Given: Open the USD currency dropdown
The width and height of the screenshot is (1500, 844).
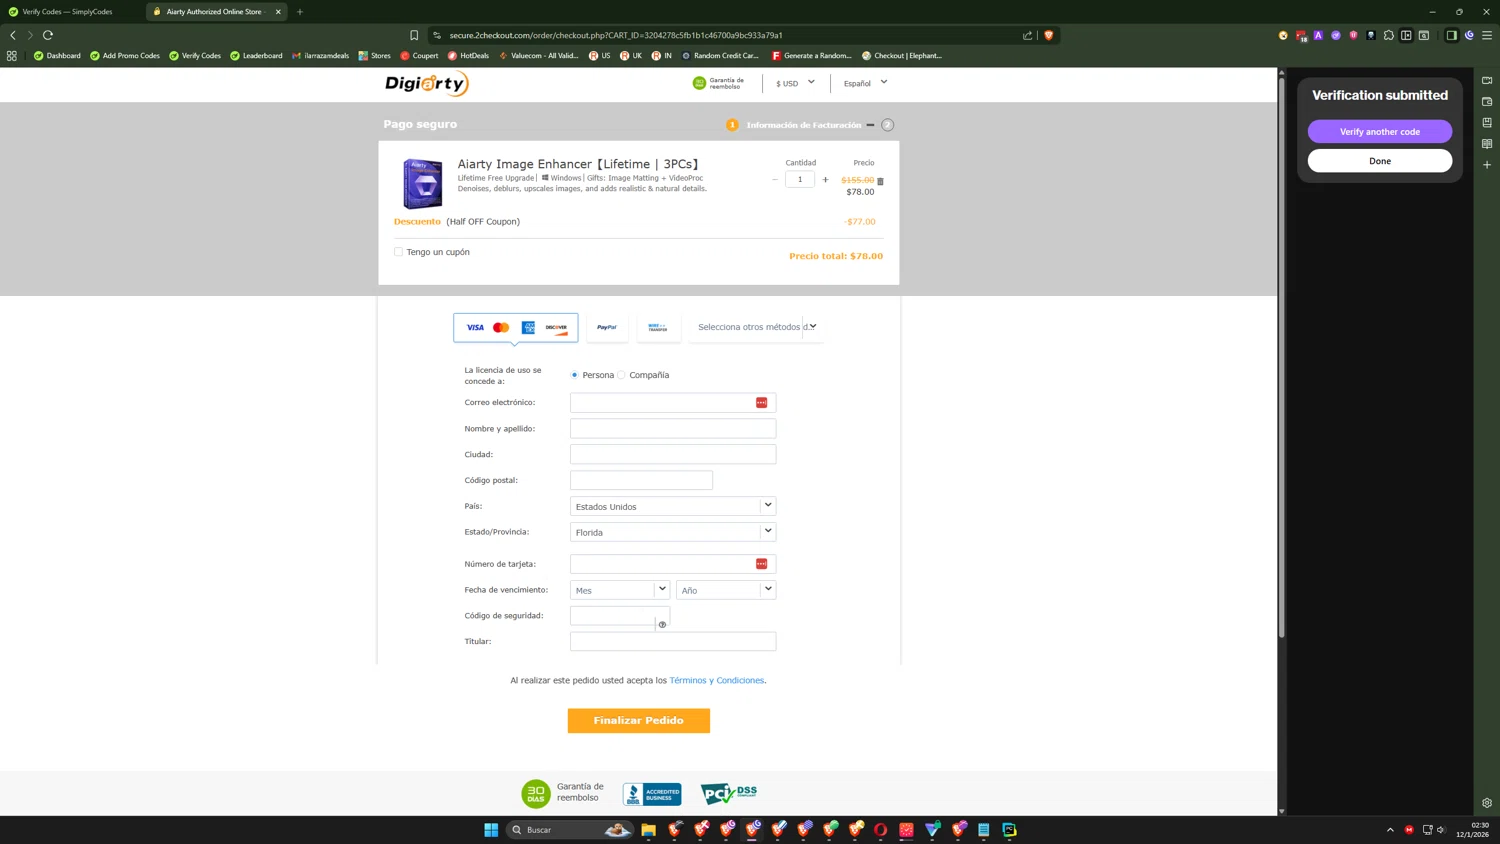Looking at the screenshot, I should [795, 83].
